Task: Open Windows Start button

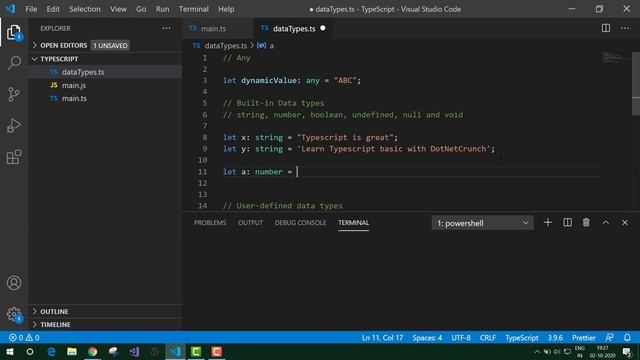Action: point(9,351)
